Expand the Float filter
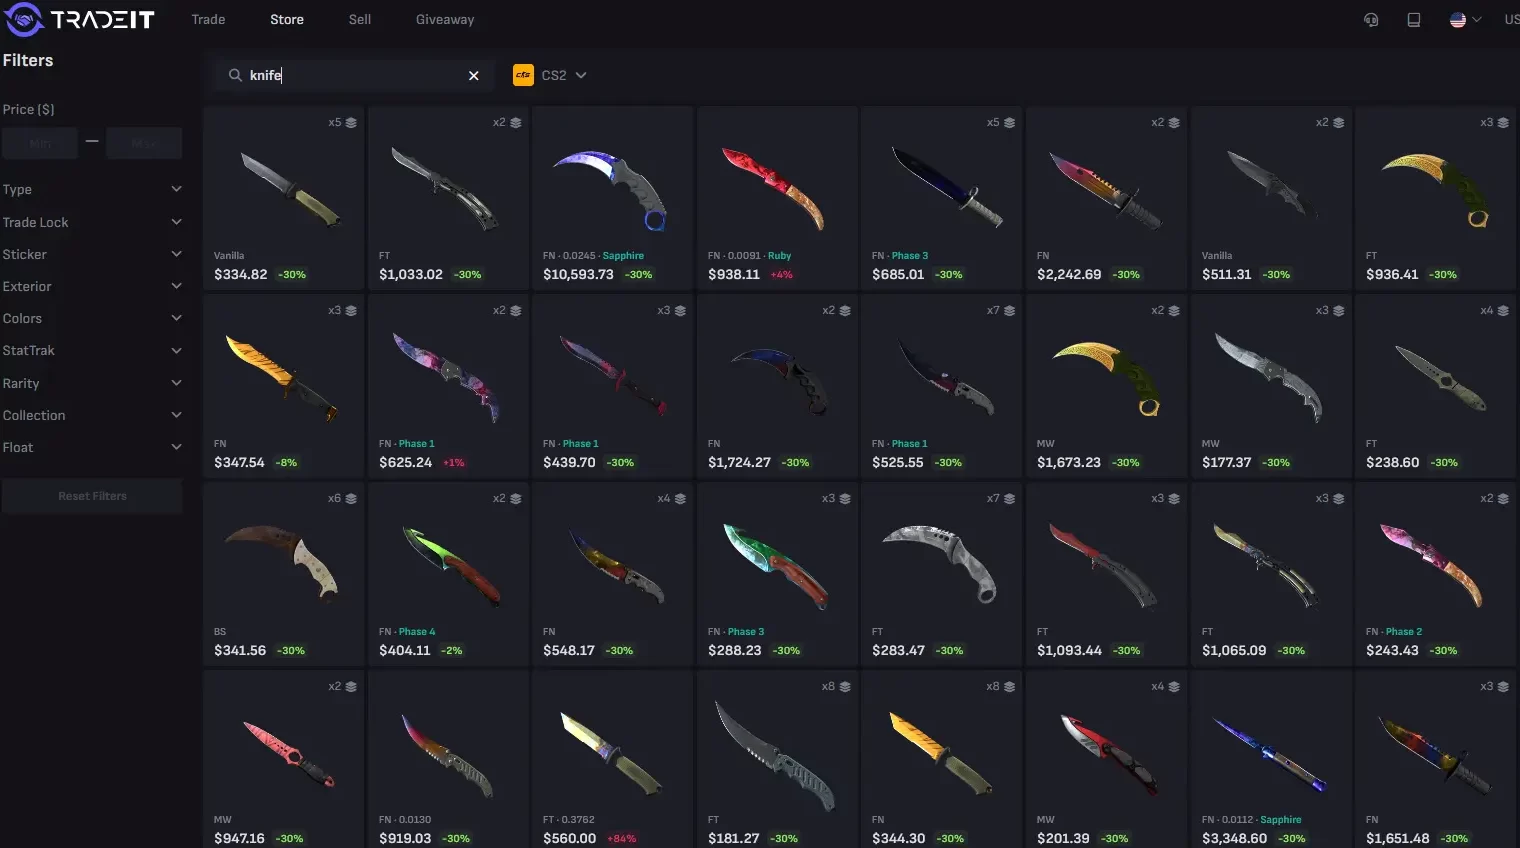The height and width of the screenshot is (848, 1520). pyautogui.click(x=92, y=447)
